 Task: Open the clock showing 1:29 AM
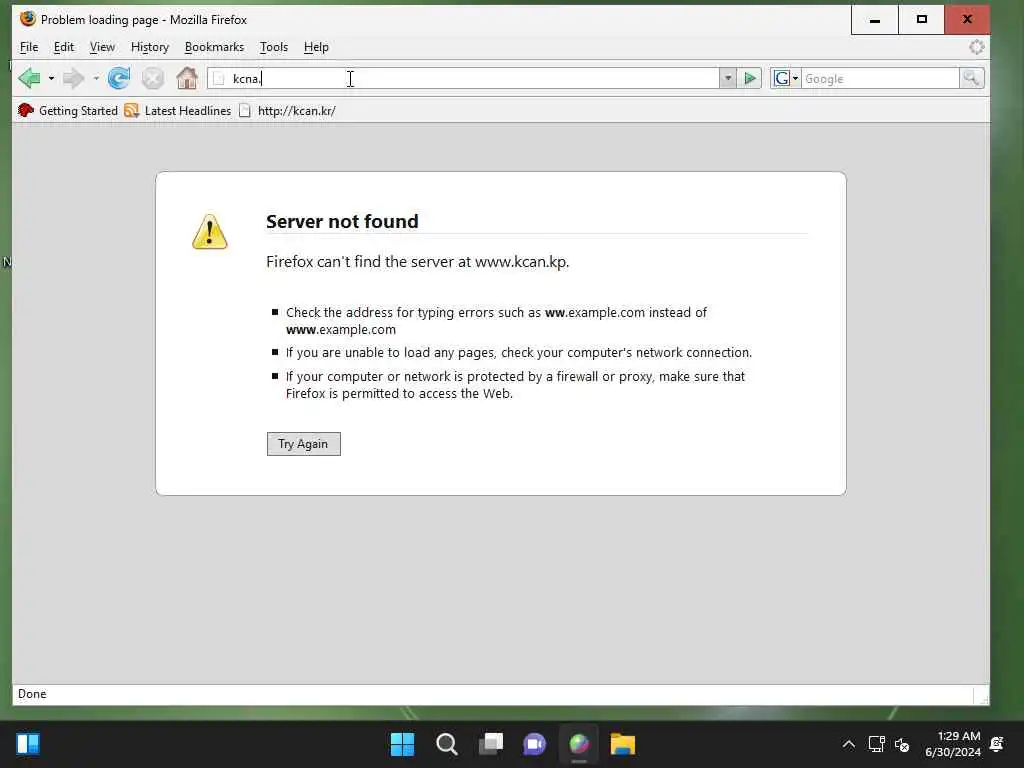tap(953, 744)
